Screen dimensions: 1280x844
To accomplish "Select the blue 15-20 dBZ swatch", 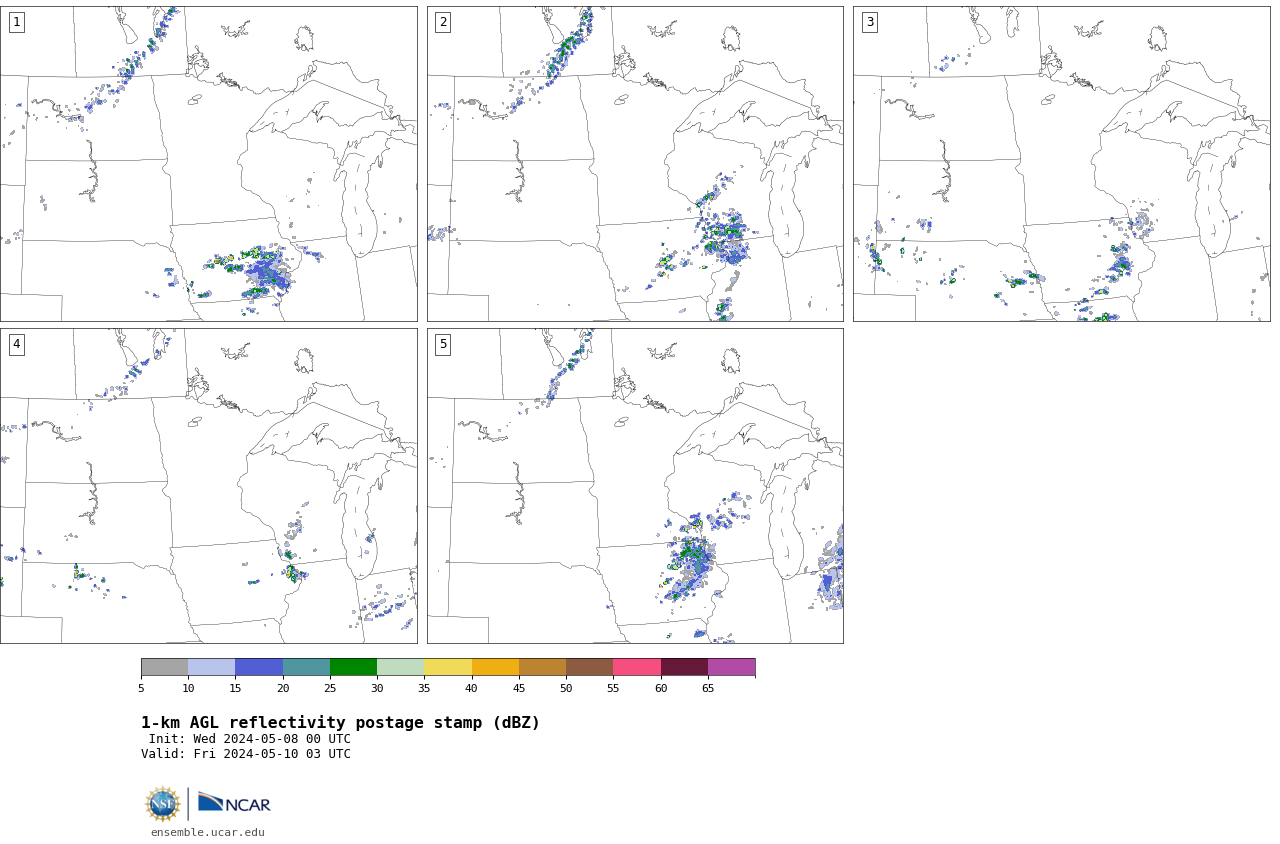I will pyautogui.click(x=259, y=667).
